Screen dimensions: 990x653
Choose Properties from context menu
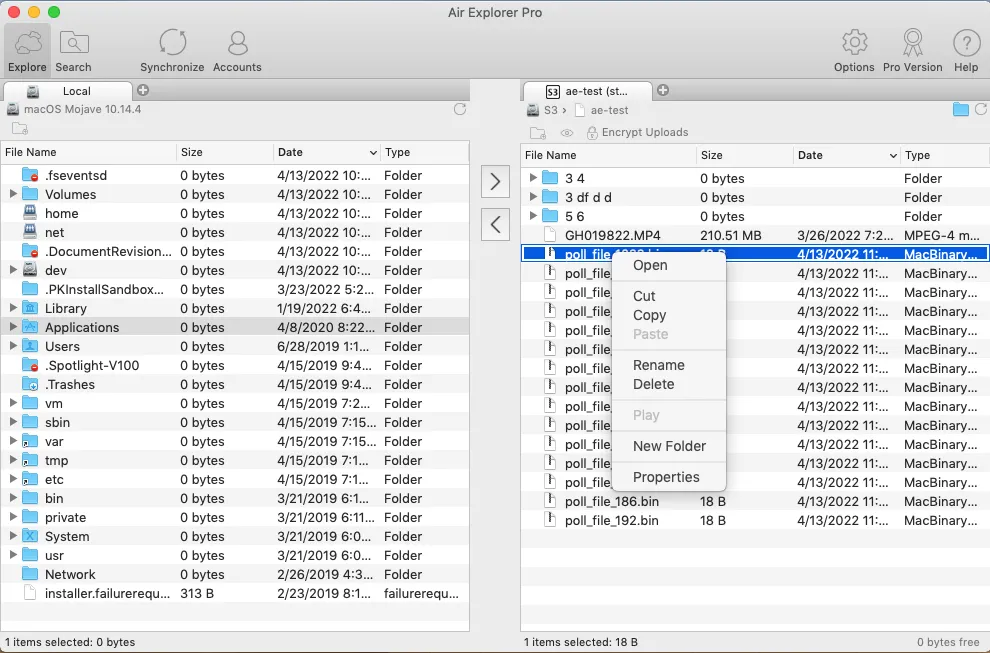point(669,477)
